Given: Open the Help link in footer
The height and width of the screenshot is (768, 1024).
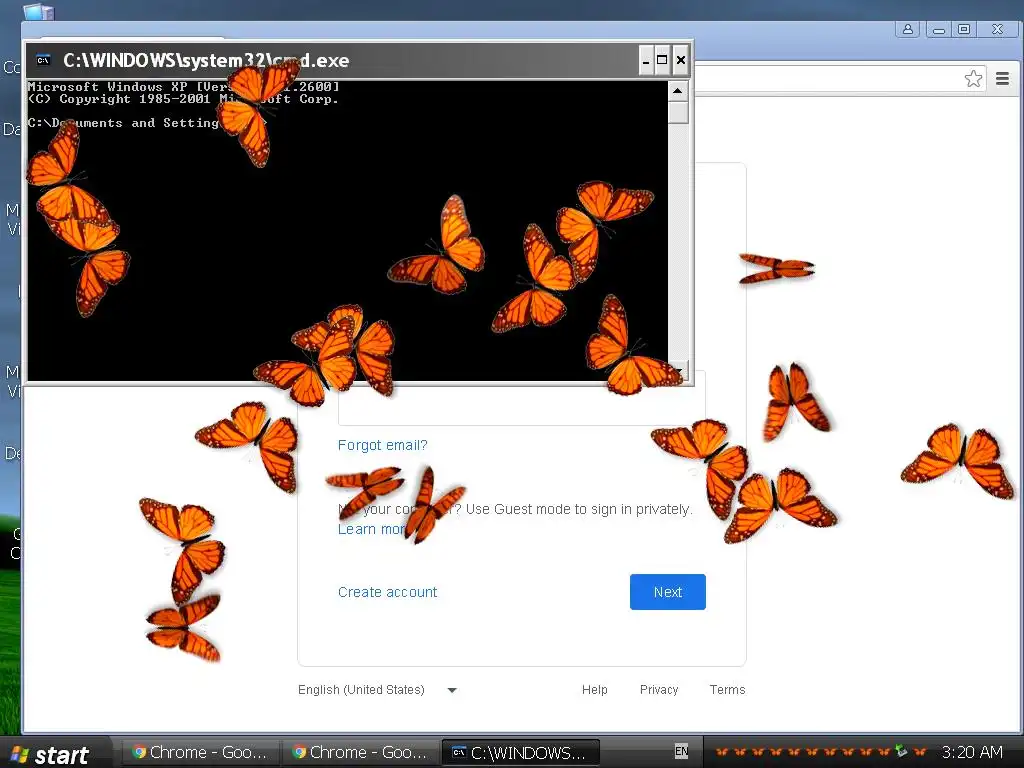Looking at the screenshot, I should click(594, 690).
